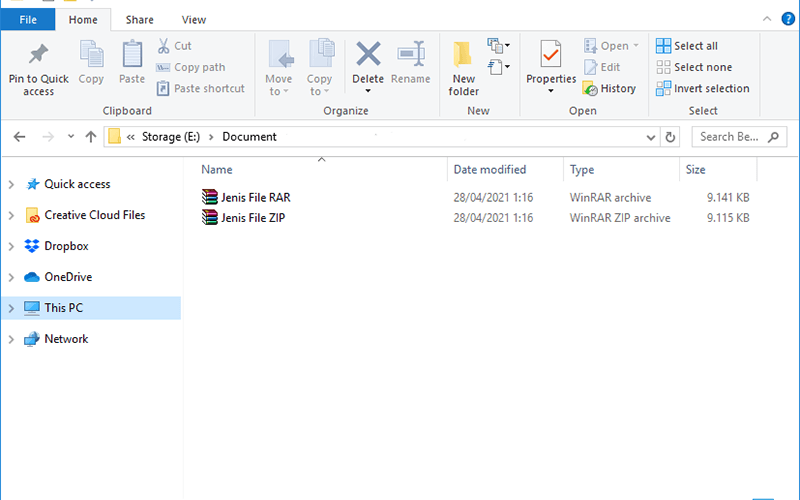Create a New folder
The height and width of the screenshot is (500, 800).
coord(463,68)
